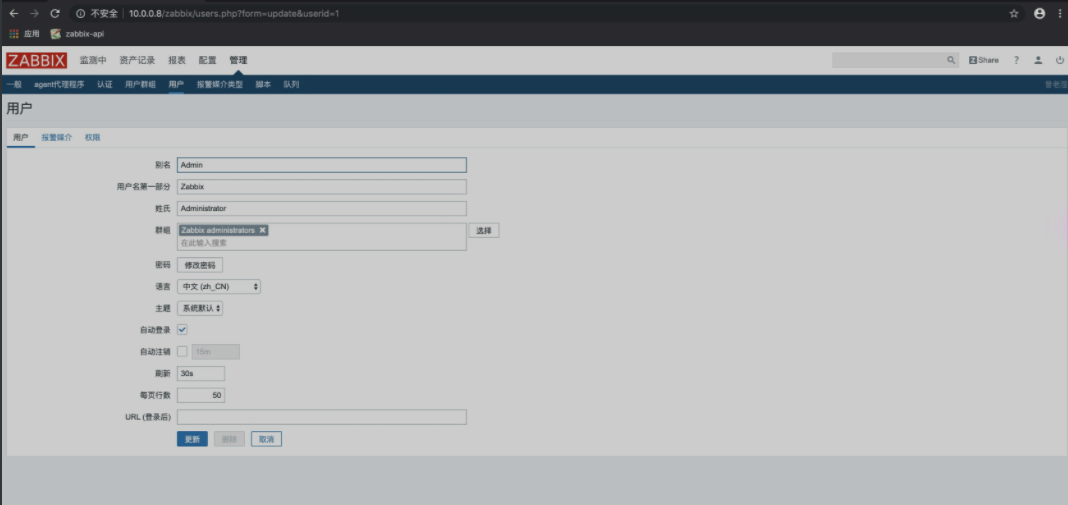1068x505 pixels.
Task: Toggle the 自动登录 checkbox
Action: click(182, 330)
